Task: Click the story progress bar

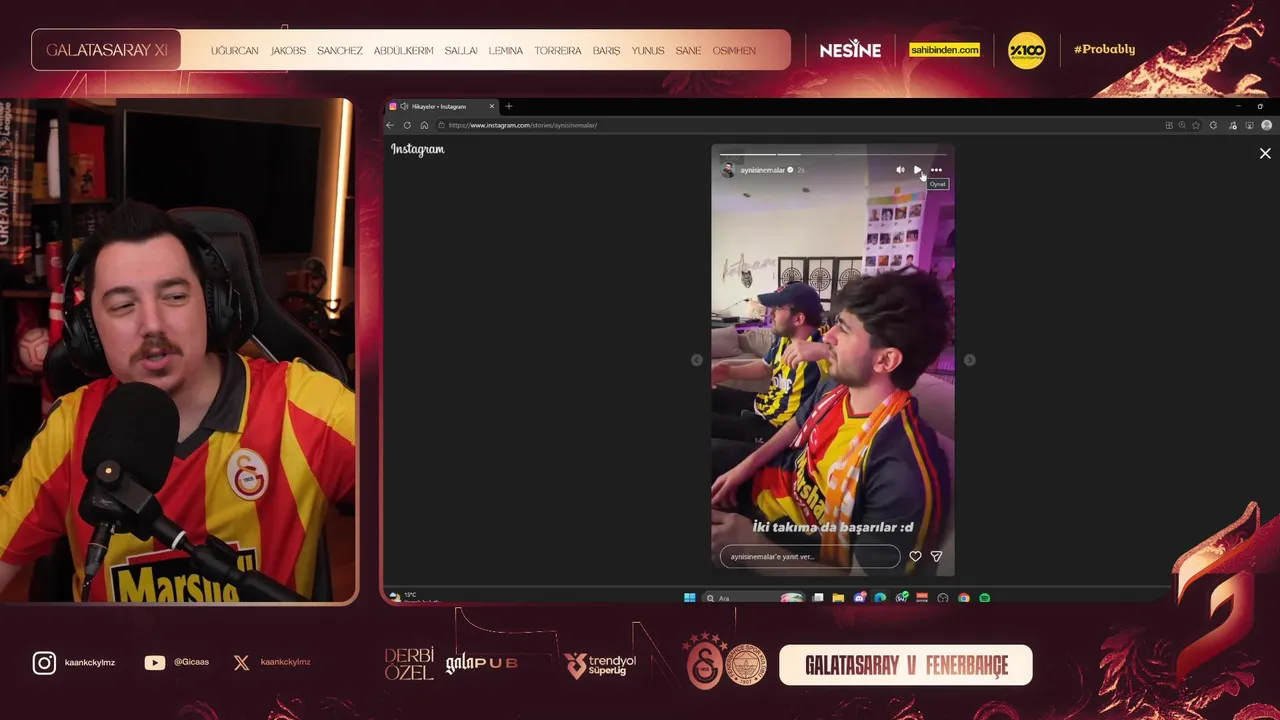Action: 832,154
